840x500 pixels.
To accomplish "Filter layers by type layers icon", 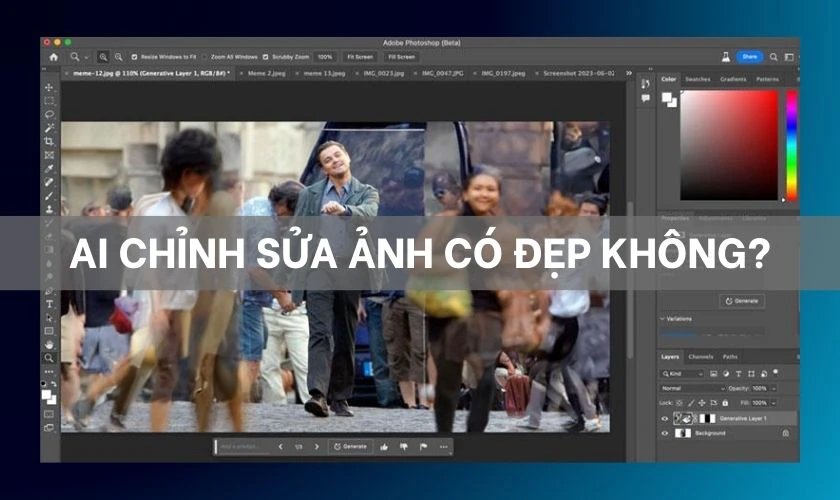I will pyautogui.click(x=739, y=374).
